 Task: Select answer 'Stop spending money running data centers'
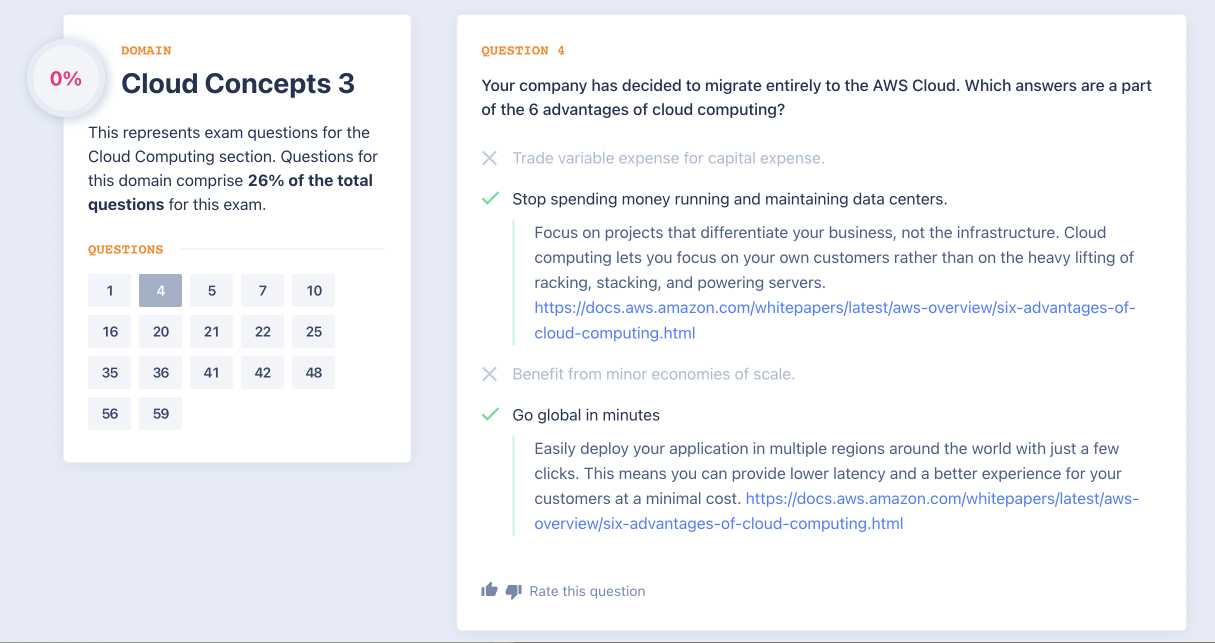click(x=729, y=199)
